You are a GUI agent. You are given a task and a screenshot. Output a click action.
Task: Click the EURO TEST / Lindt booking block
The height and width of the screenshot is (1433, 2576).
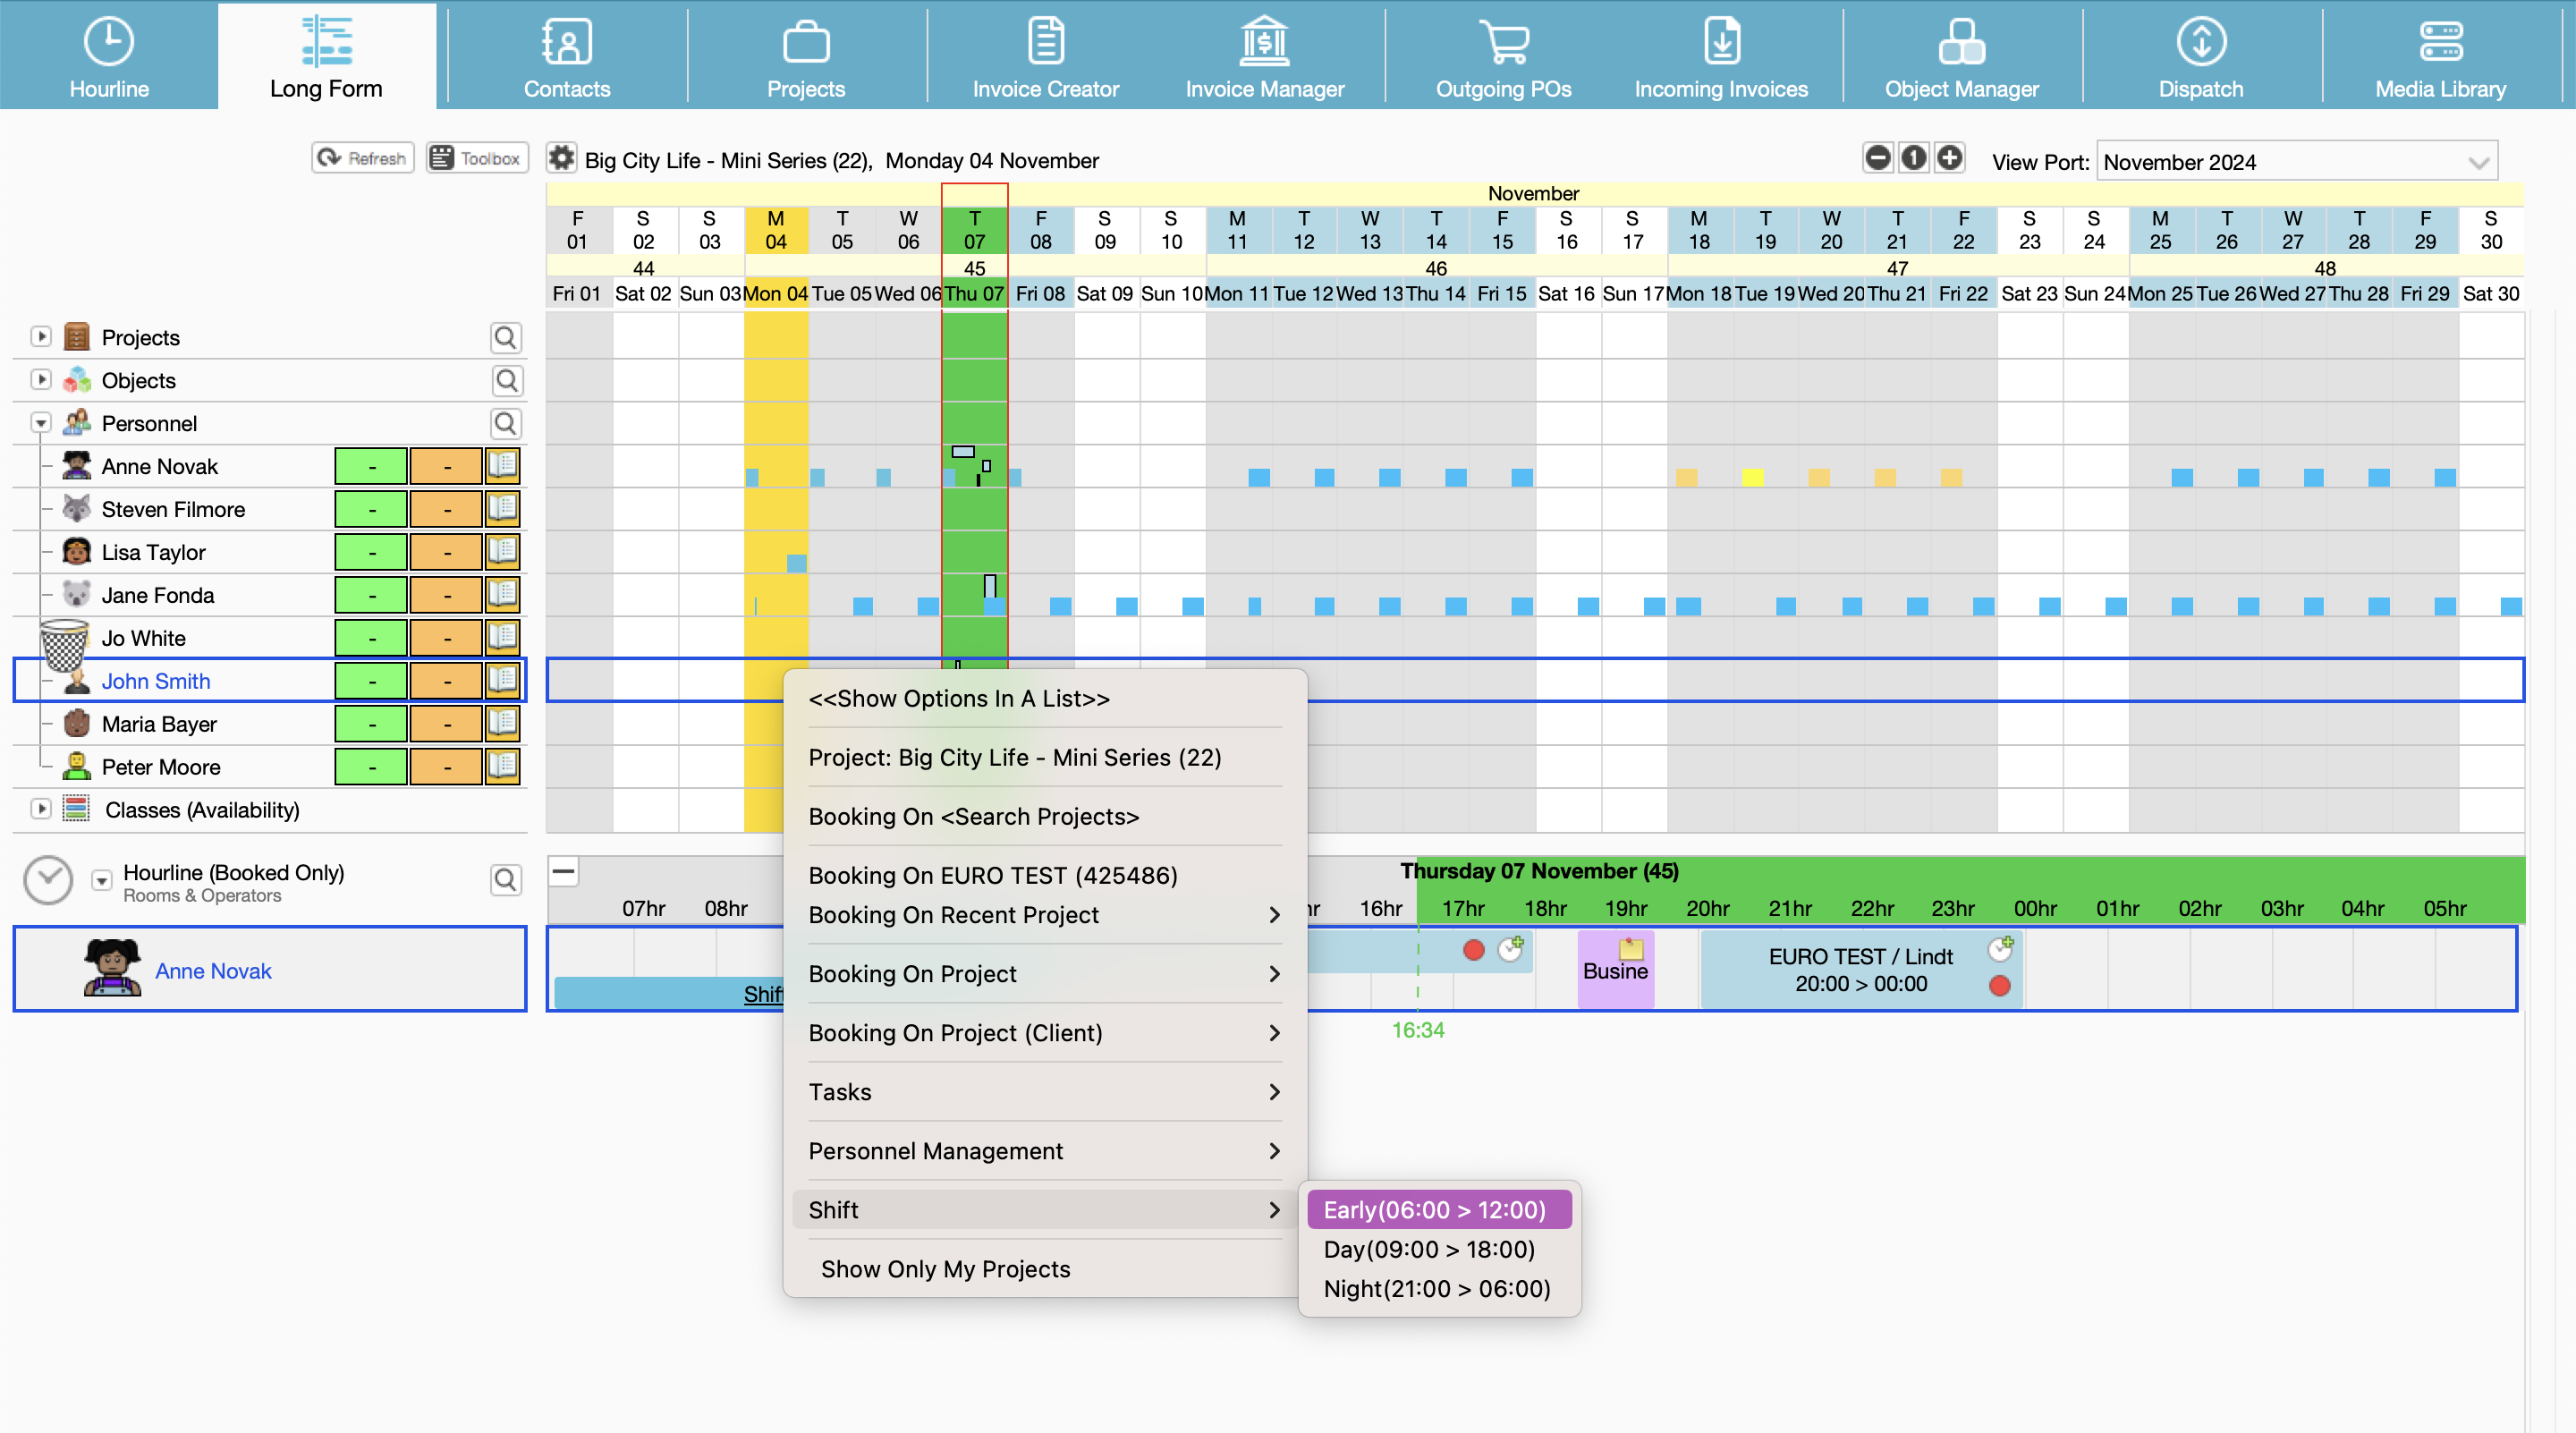(x=1859, y=969)
